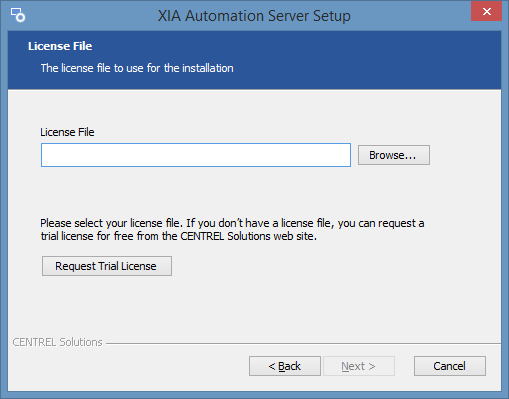This screenshot has width=509, height=399.
Task: Click the Request Trial License button
Action: tap(107, 266)
